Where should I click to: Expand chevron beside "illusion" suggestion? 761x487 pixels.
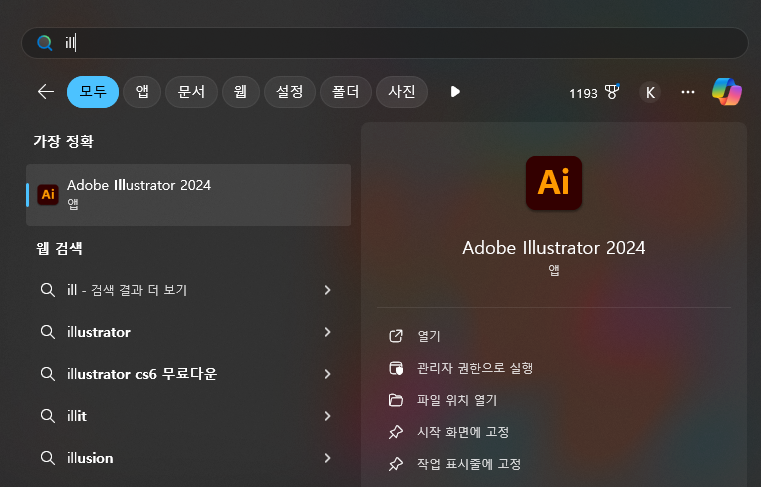(328, 458)
